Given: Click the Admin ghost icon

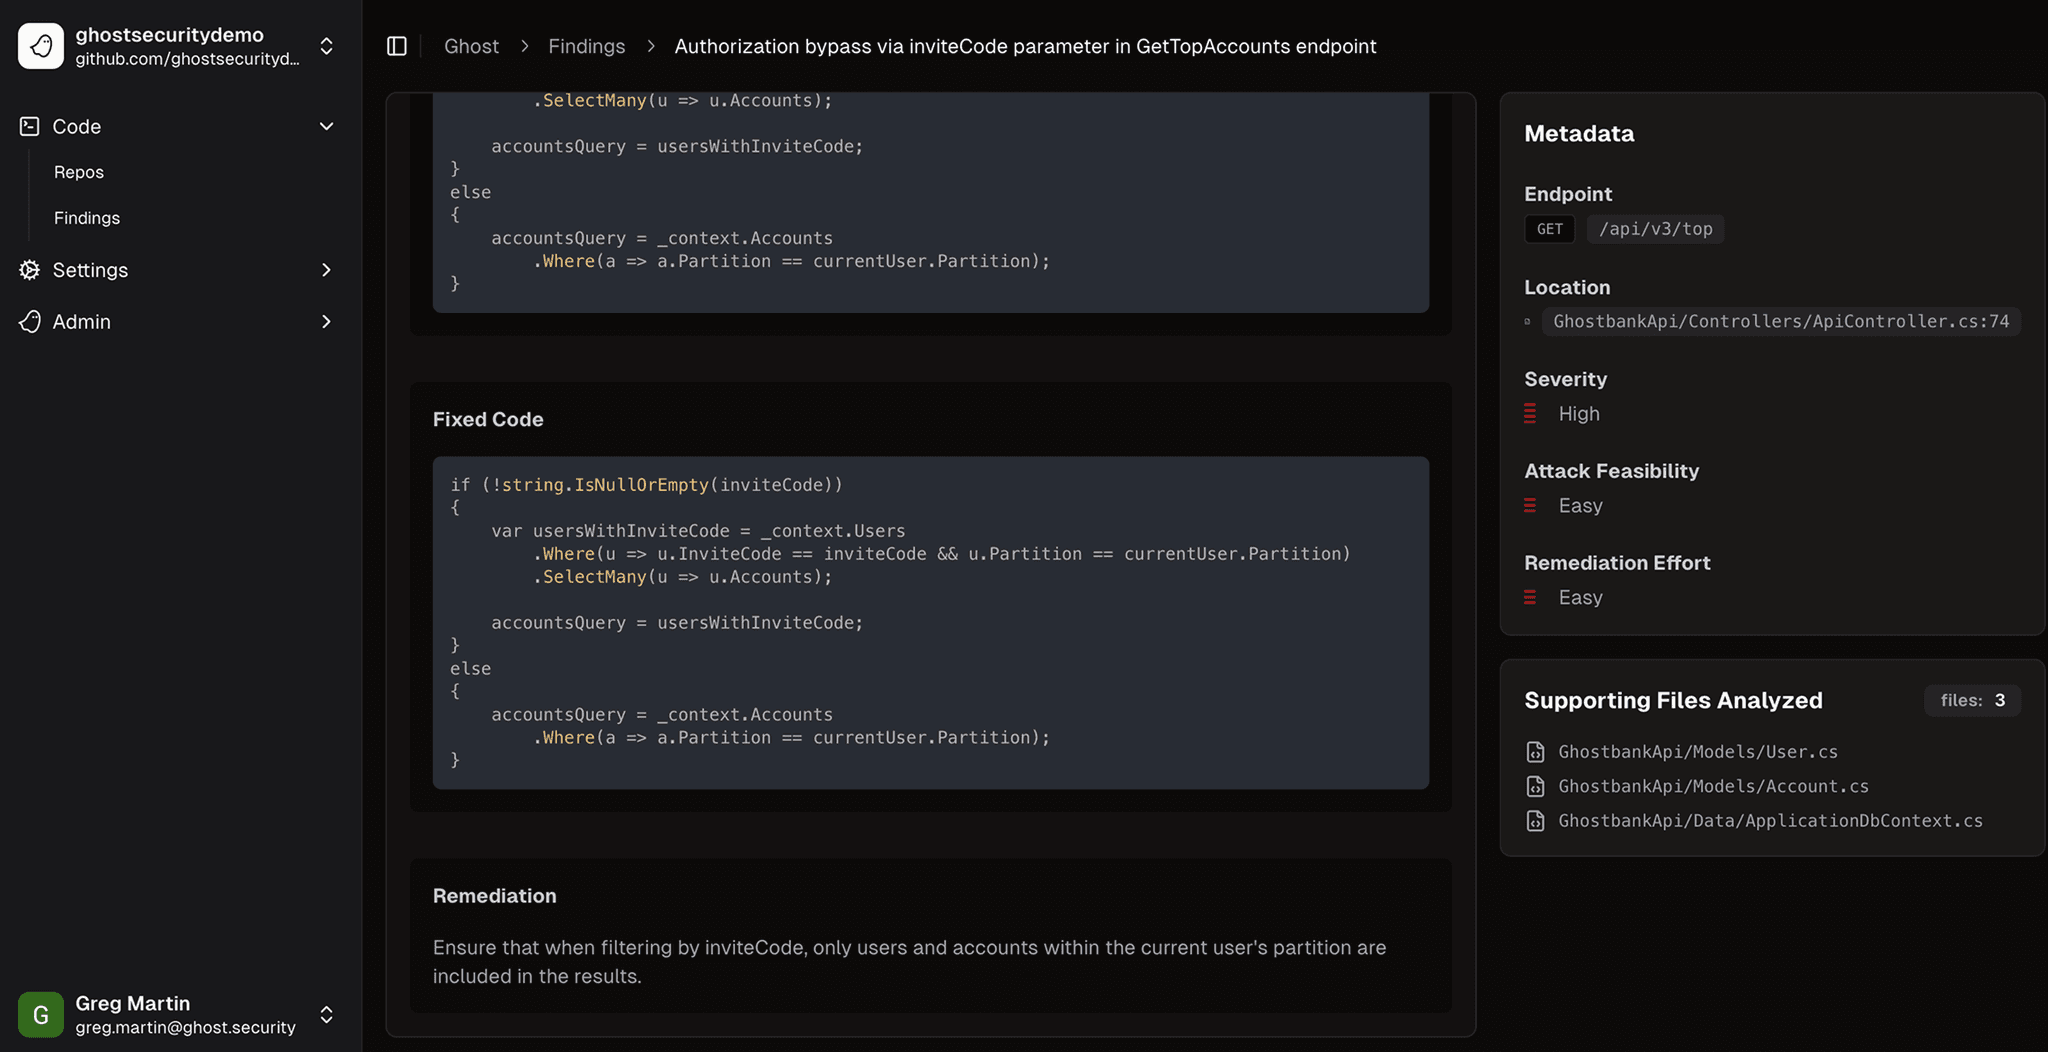Looking at the screenshot, I should [x=30, y=322].
